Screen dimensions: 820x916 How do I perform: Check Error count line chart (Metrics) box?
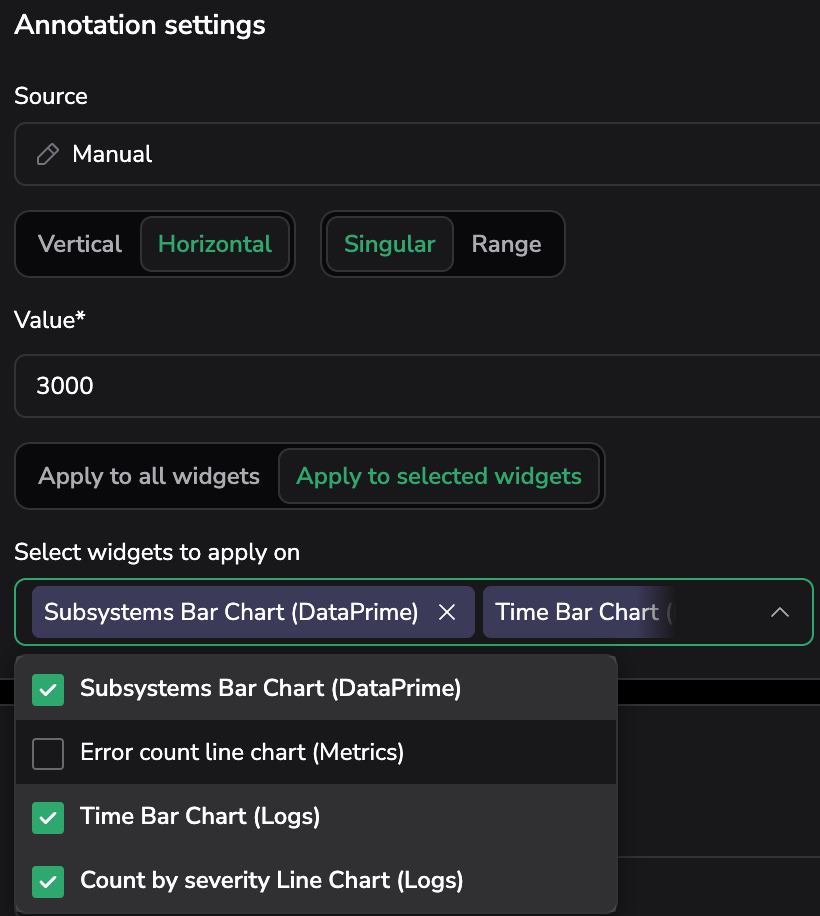(x=48, y=753)
